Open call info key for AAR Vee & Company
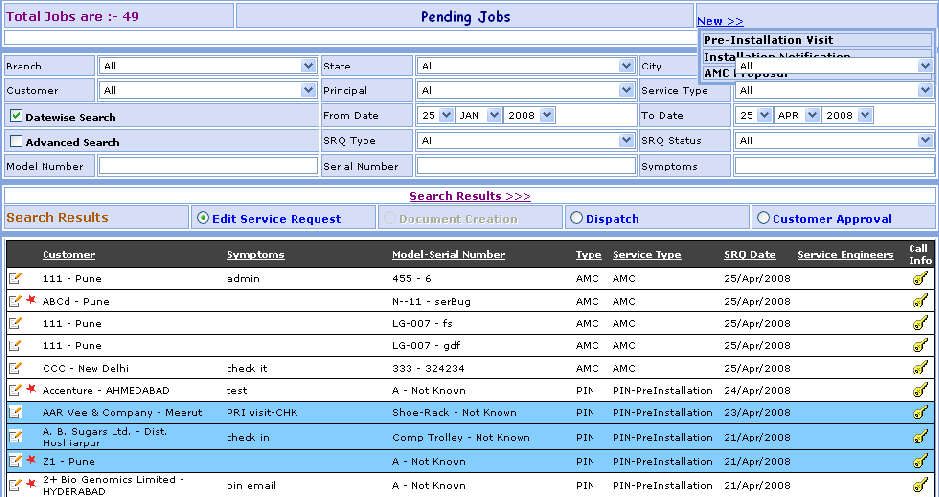Screen dimensions: 939x497 (x=920, y=413)
